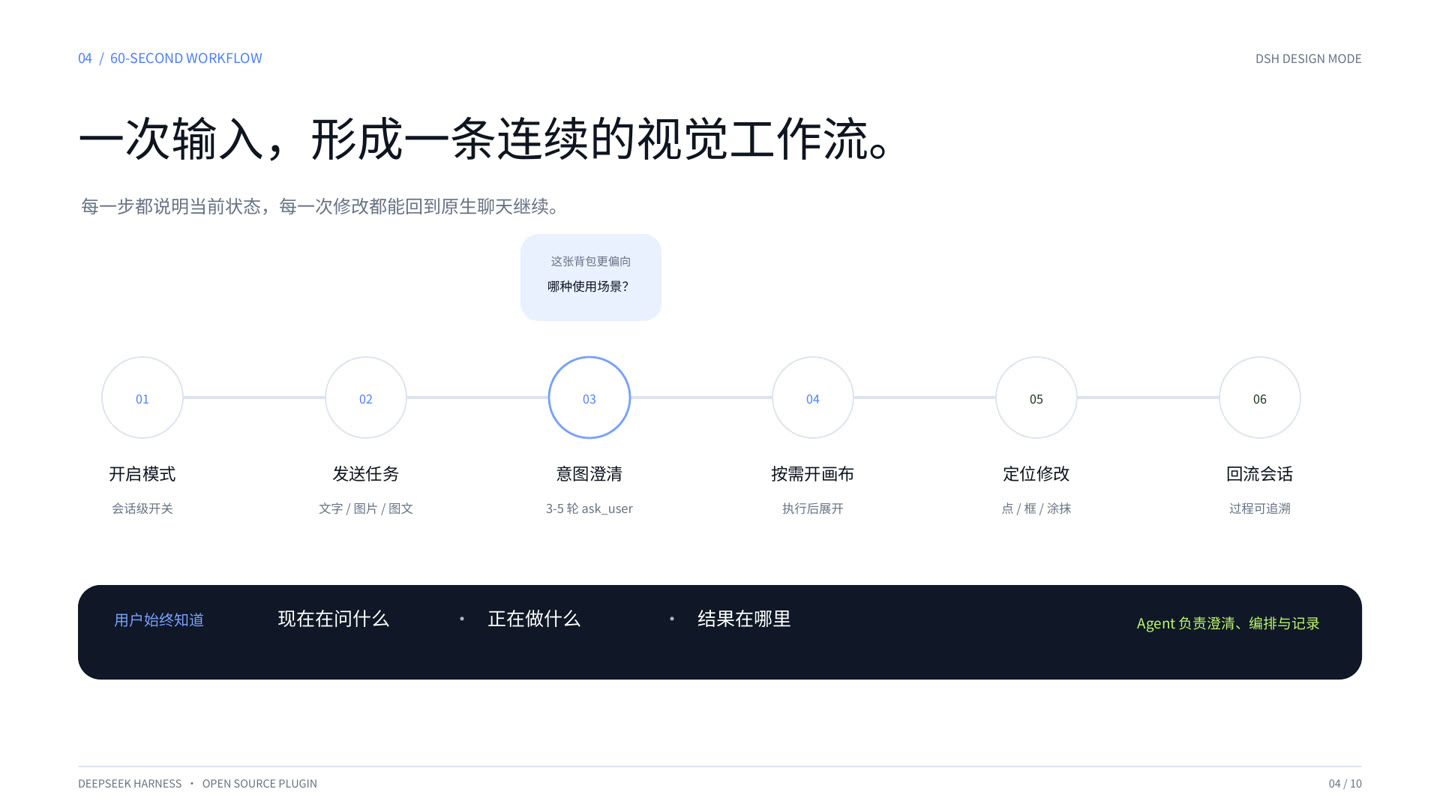Screen dimensions: 1440x810
Task: Click the 这张背包更偏向 line in the bubble
Action: click(x=591, y=261)
